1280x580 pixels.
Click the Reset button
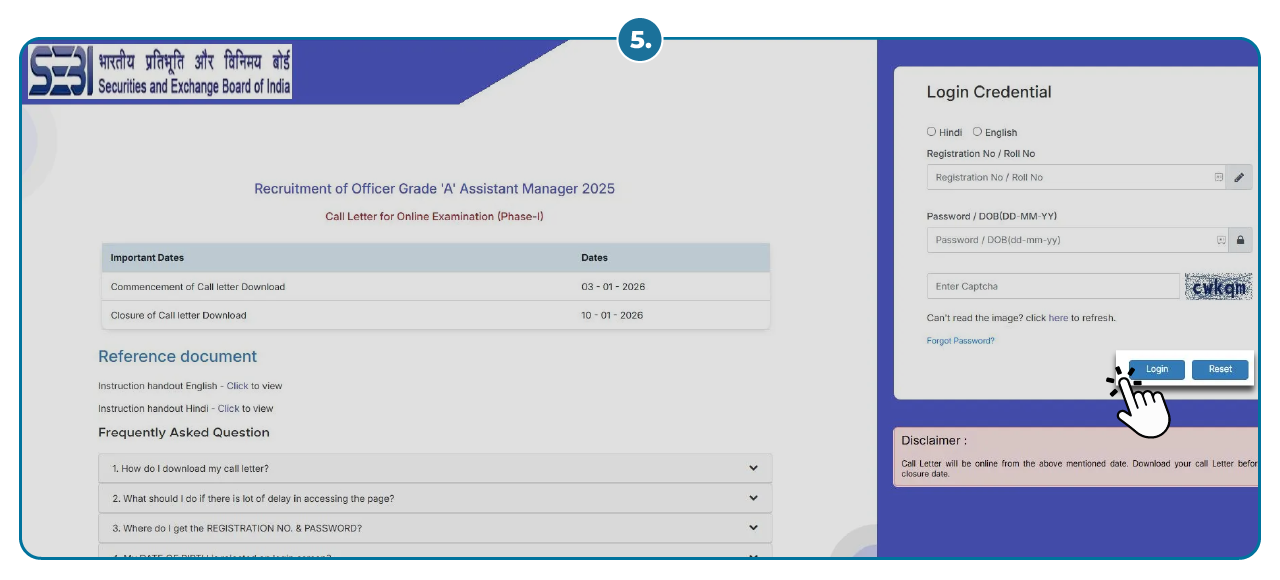click(1219, 369)
